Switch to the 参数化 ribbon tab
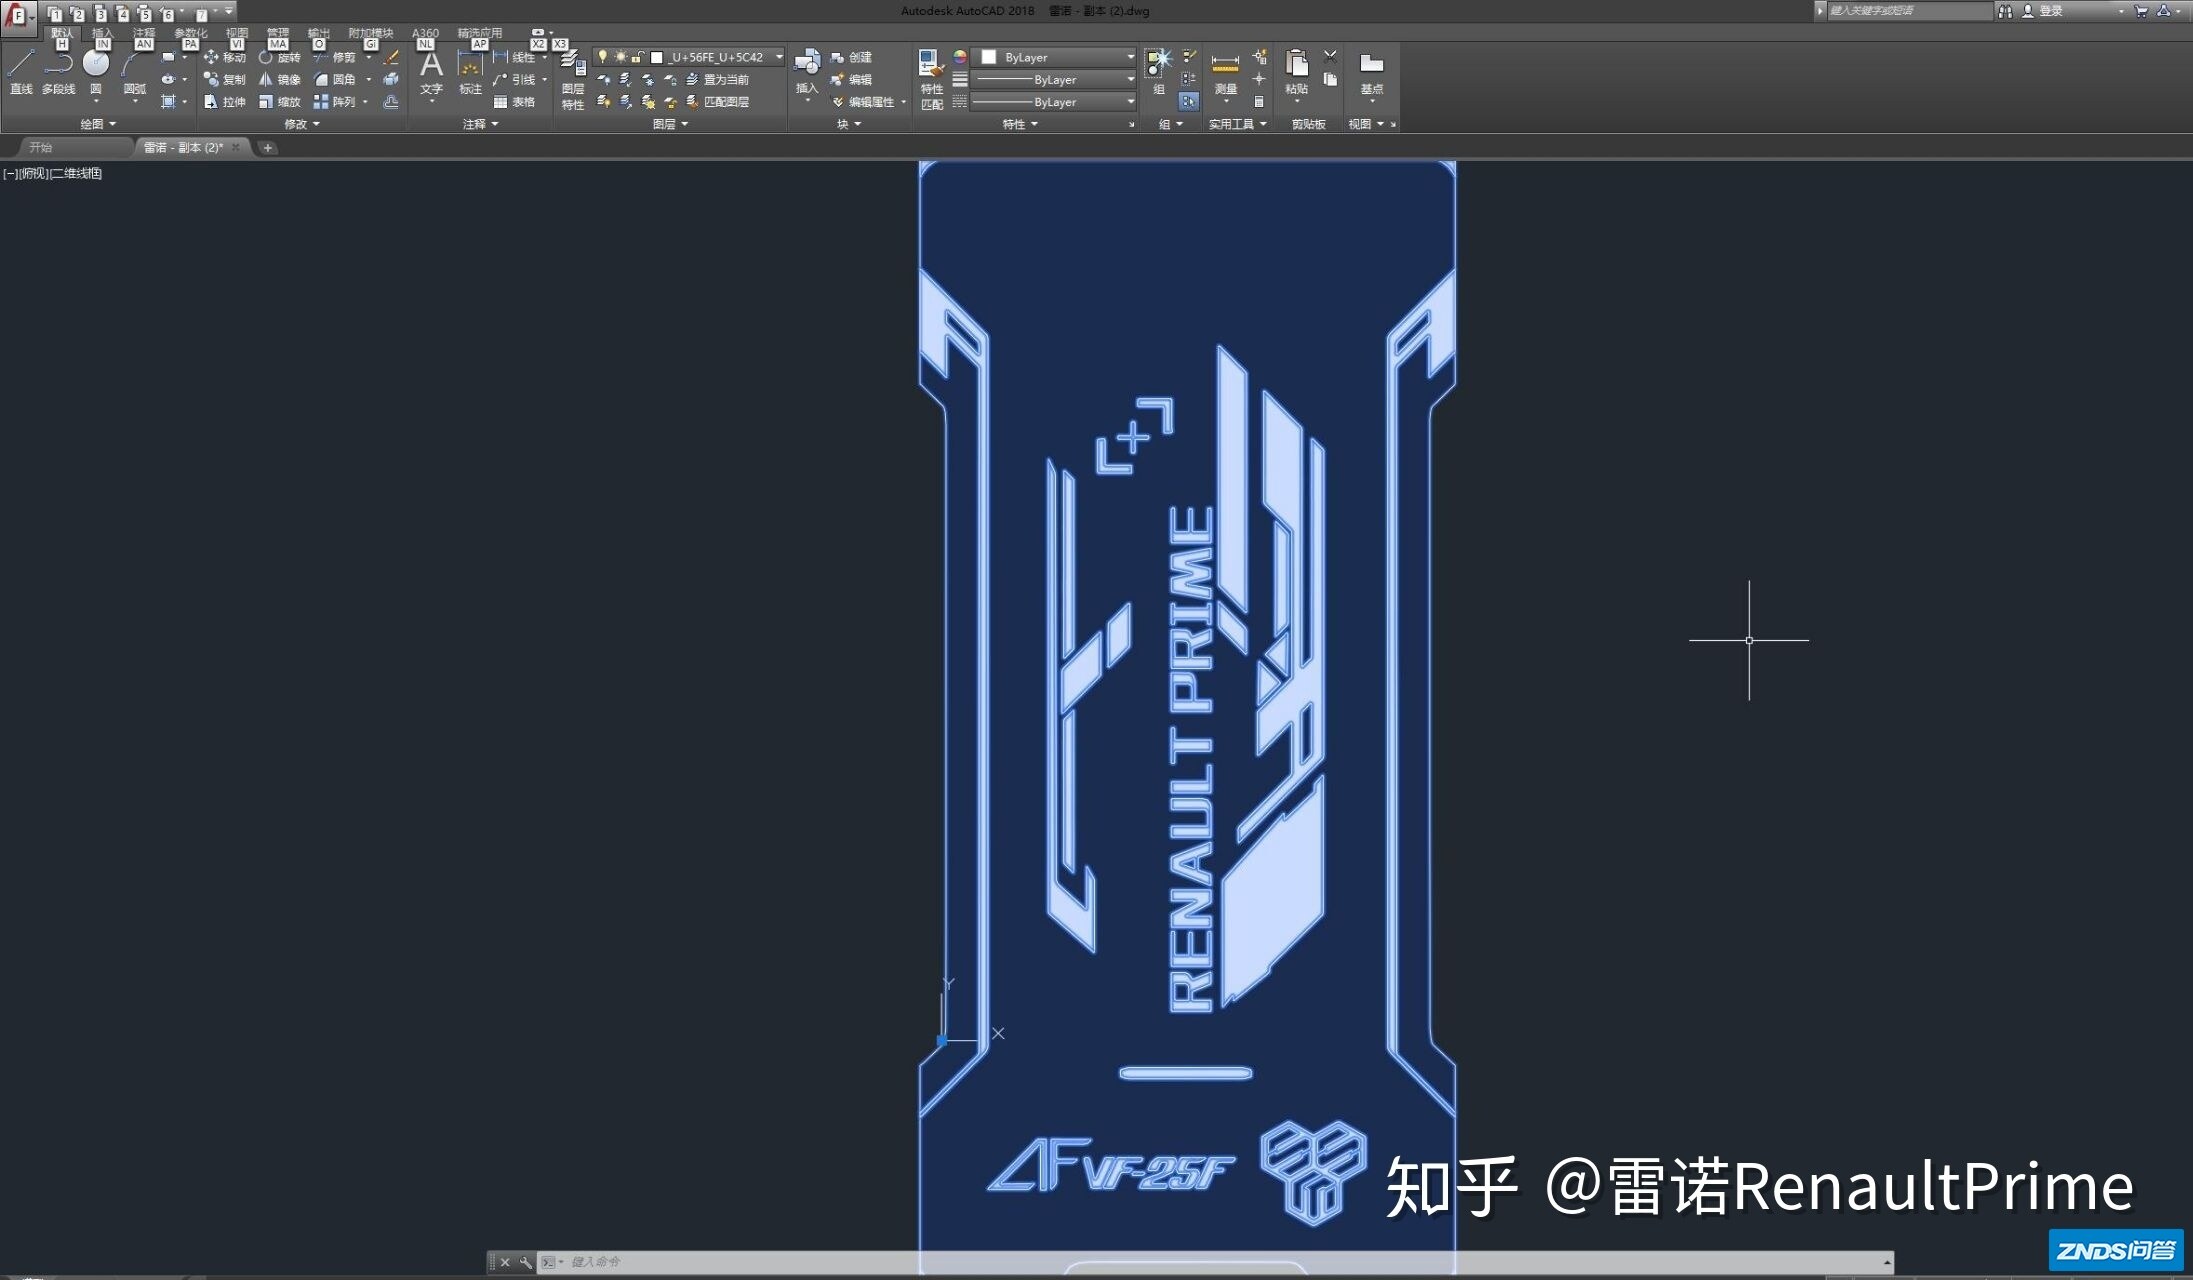This screenshot has height=1280, width=2193. pyautogui.click(x=191, y=33)
